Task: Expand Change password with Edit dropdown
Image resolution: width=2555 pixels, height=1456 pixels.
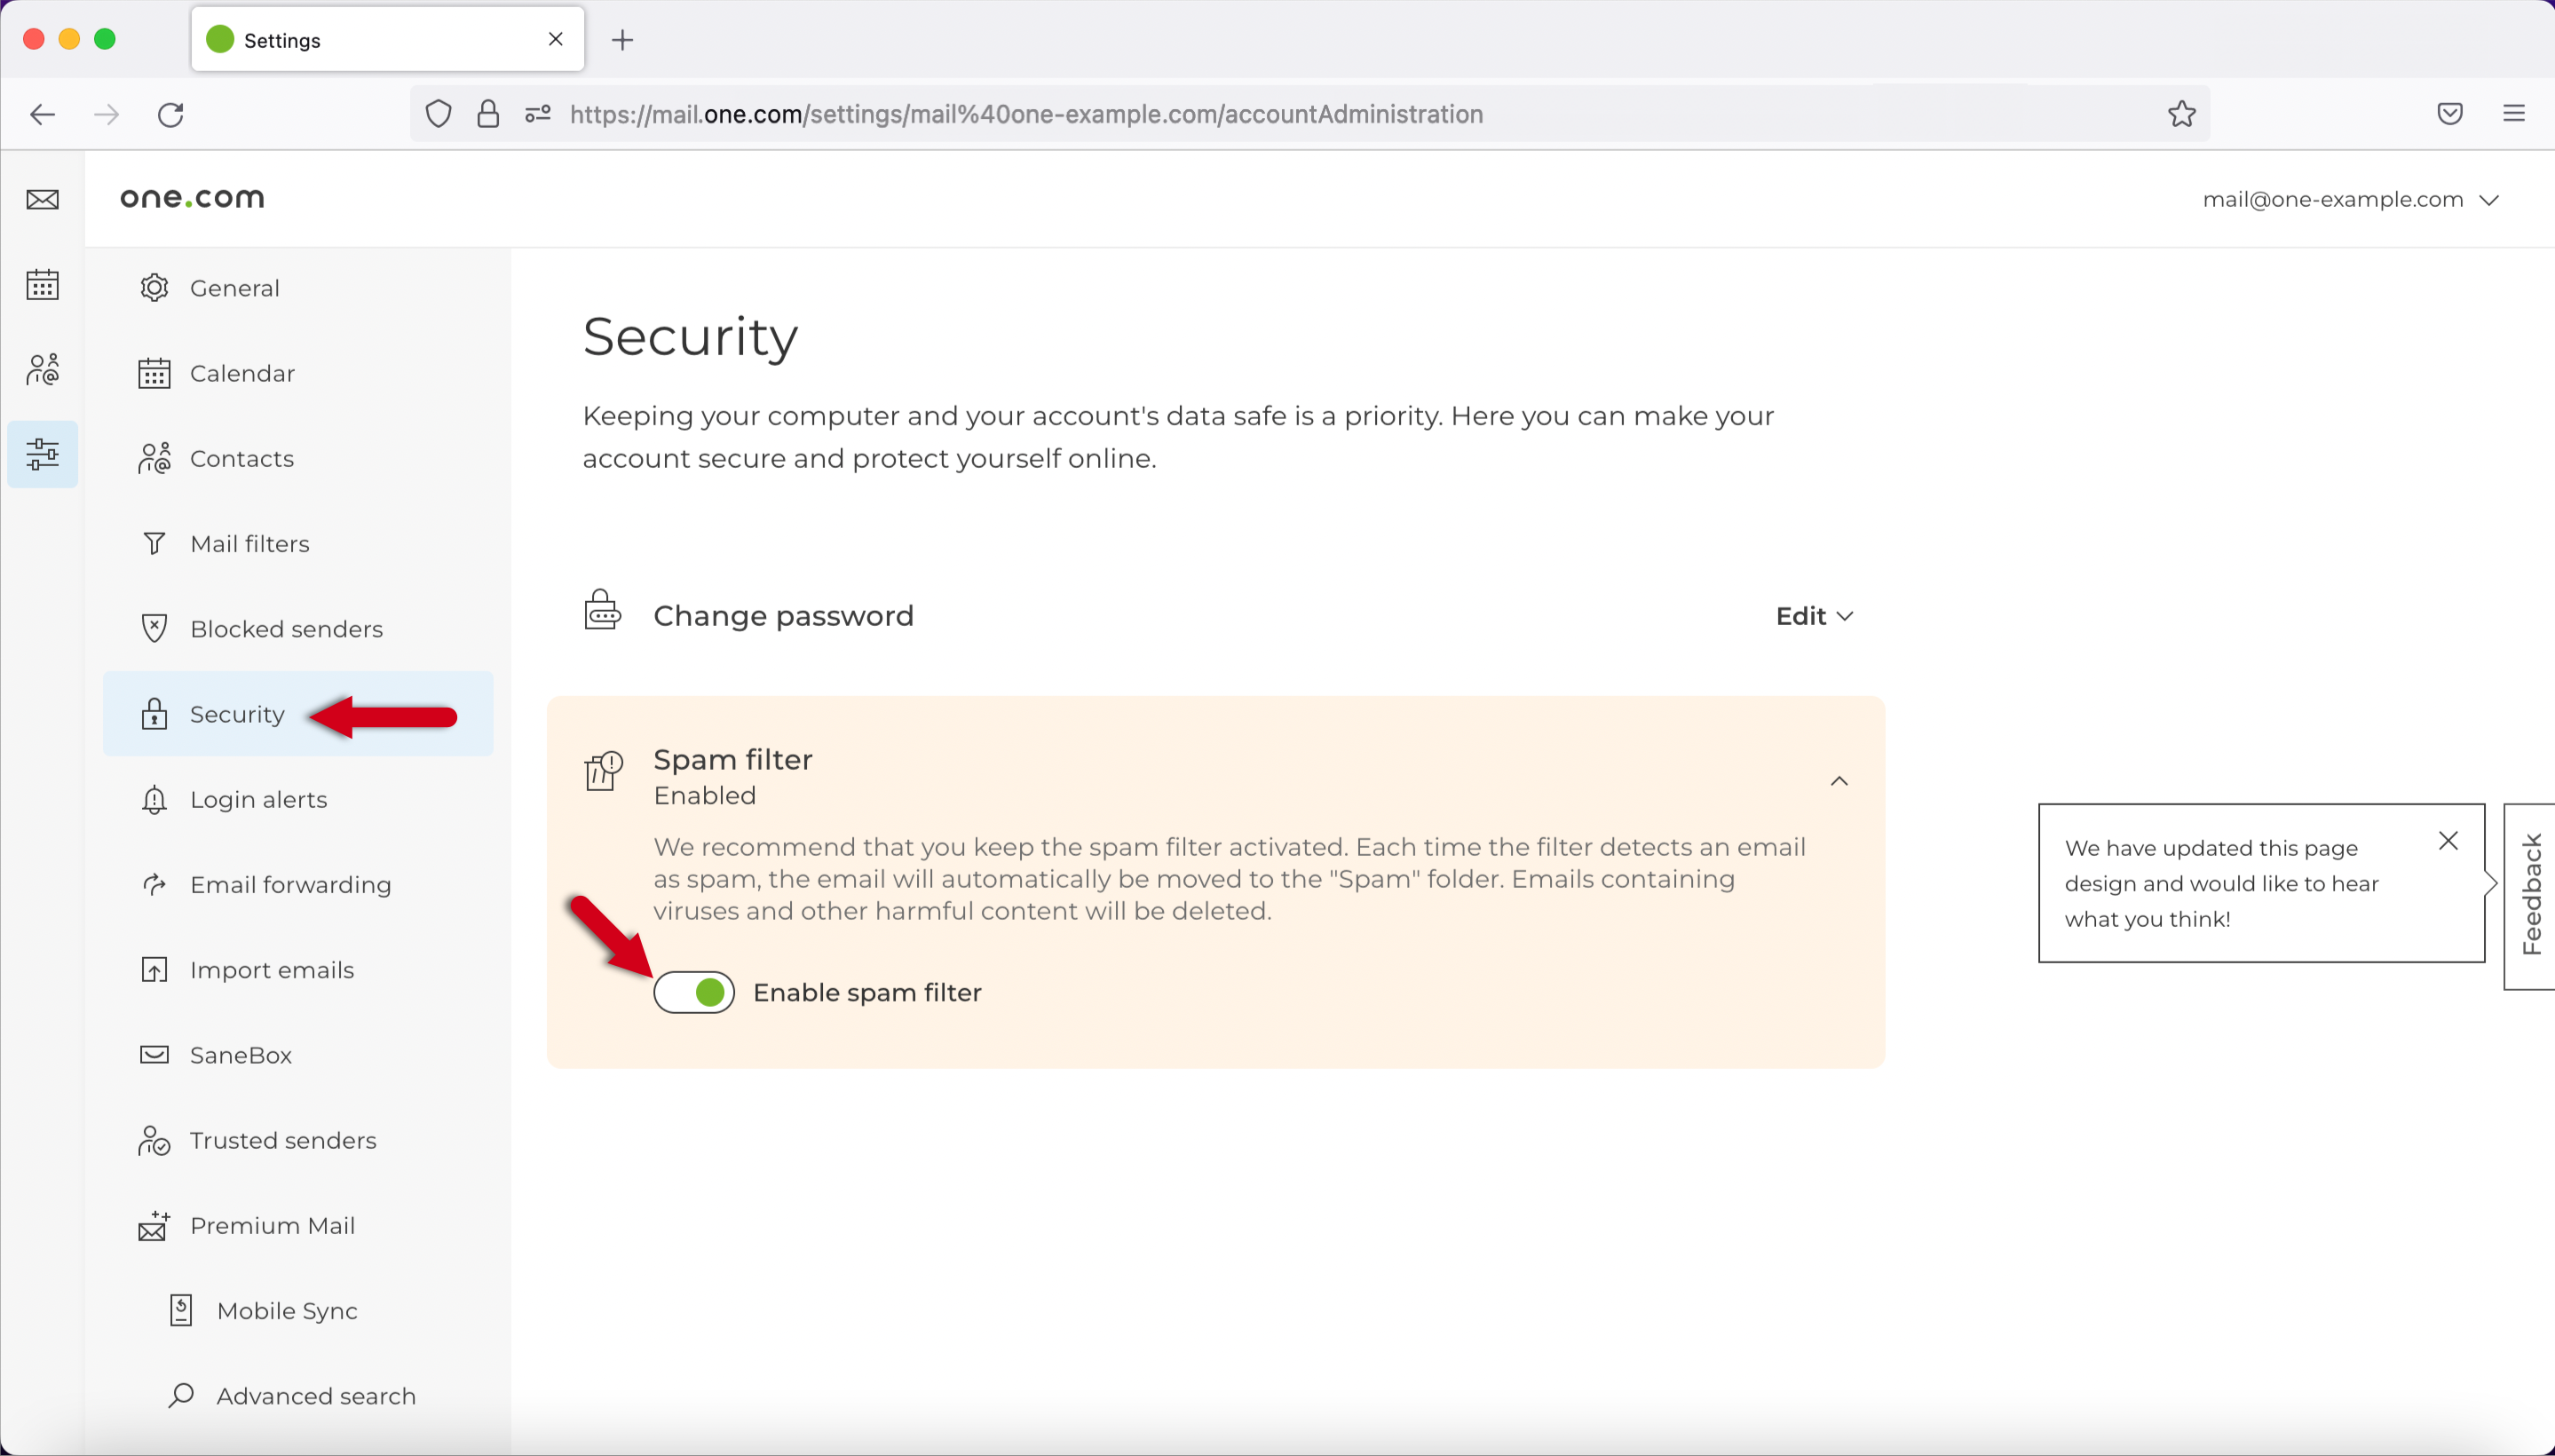Action: click(1814, 616)
